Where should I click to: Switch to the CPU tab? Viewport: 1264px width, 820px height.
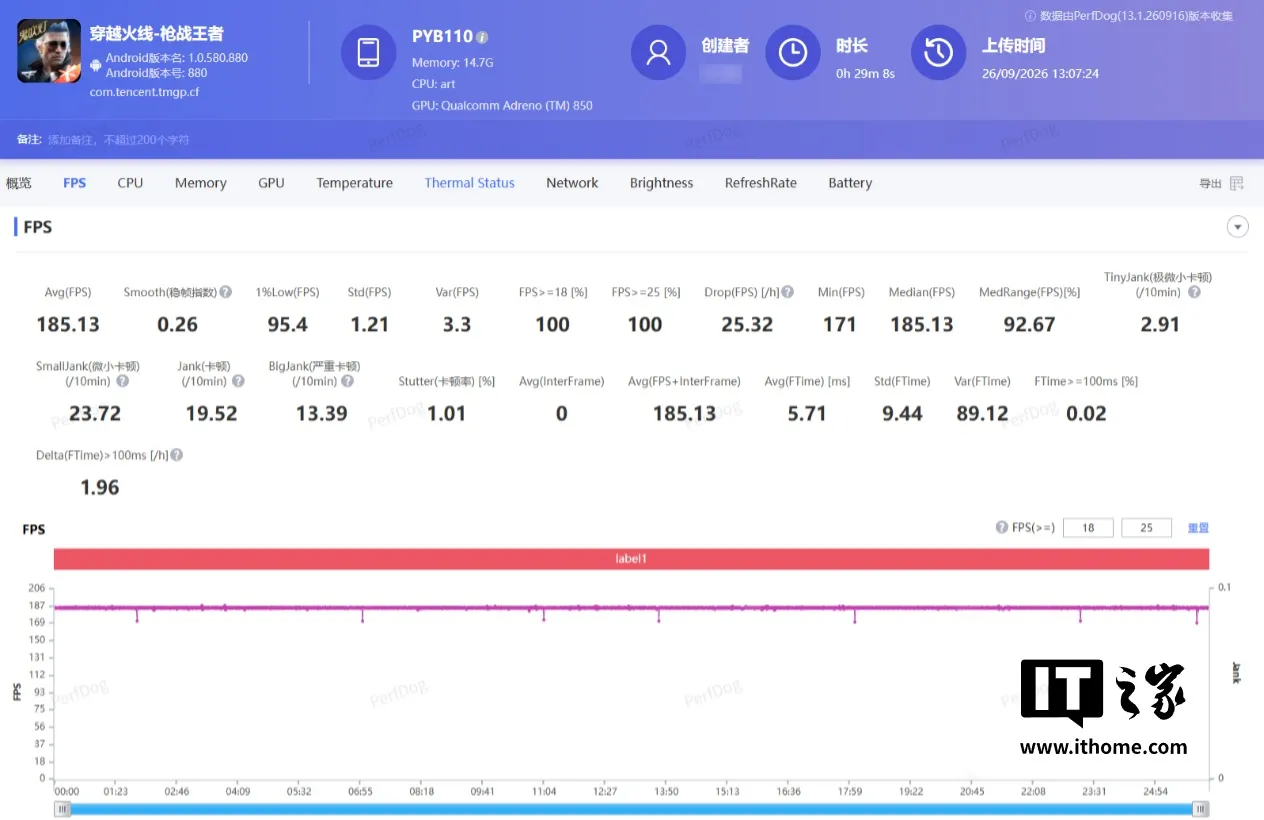pyautogui.click(x=130, y=183)
